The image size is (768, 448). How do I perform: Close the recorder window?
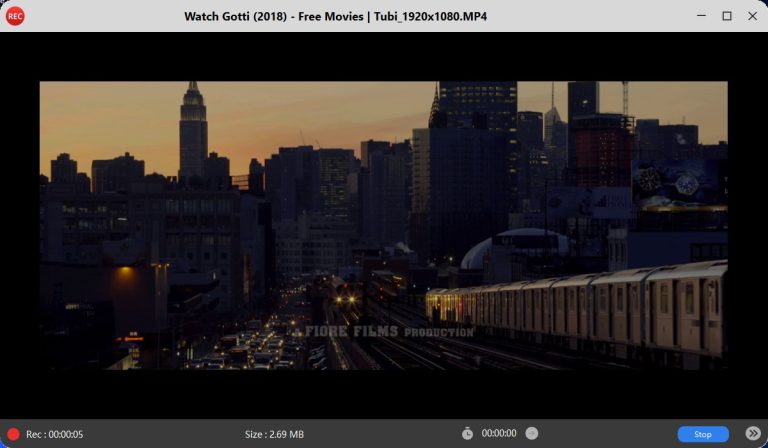tap(752, 16)
